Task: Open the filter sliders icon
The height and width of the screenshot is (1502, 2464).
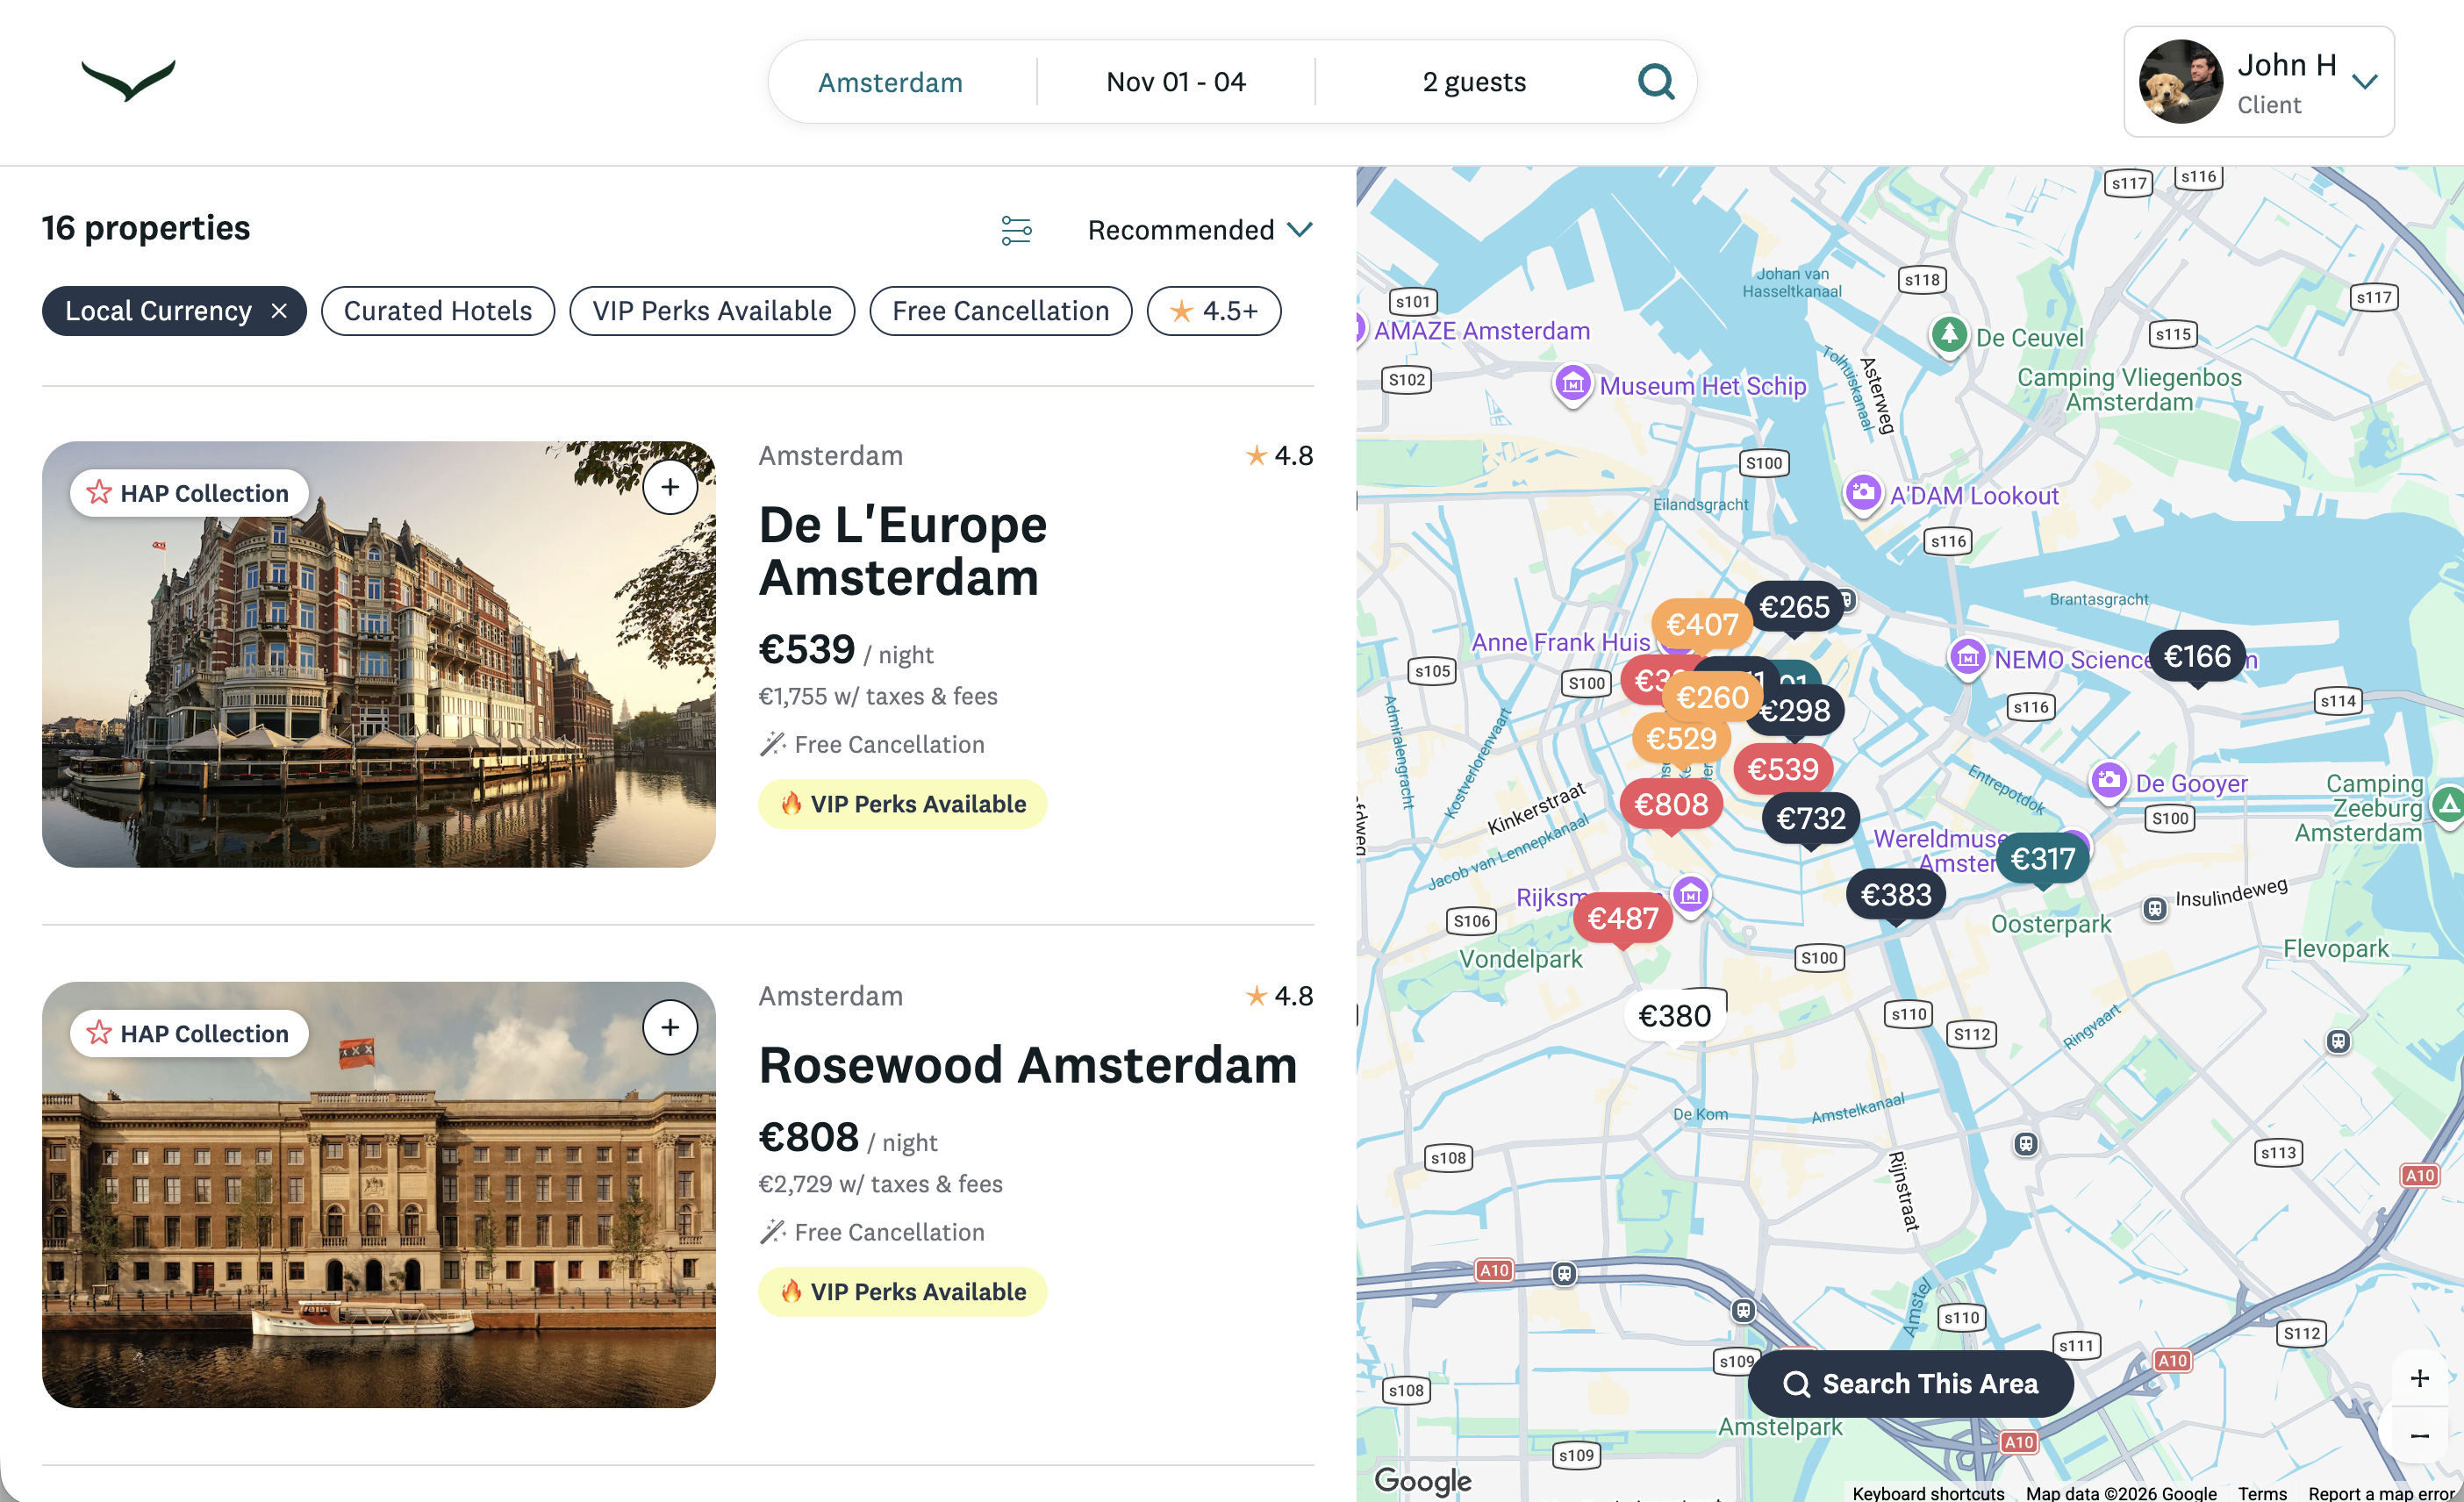Action: (1016, 230)
